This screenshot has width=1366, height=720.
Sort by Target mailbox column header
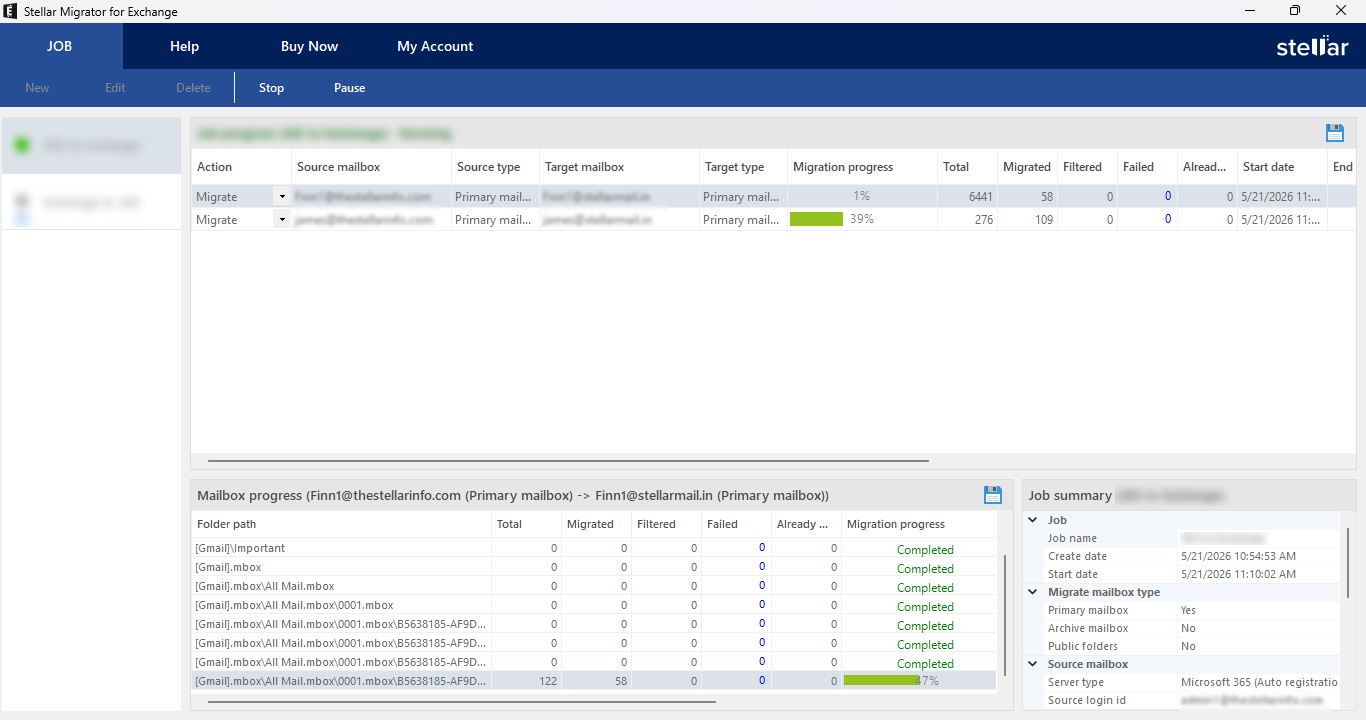[x=620, y=167]
